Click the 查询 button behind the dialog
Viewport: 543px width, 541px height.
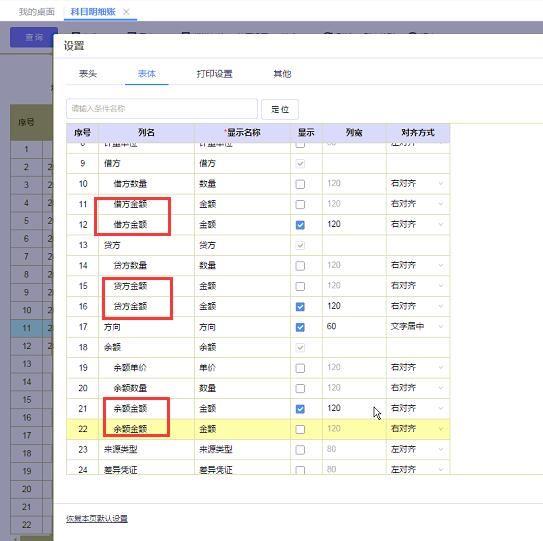click(x=34, y=37)
